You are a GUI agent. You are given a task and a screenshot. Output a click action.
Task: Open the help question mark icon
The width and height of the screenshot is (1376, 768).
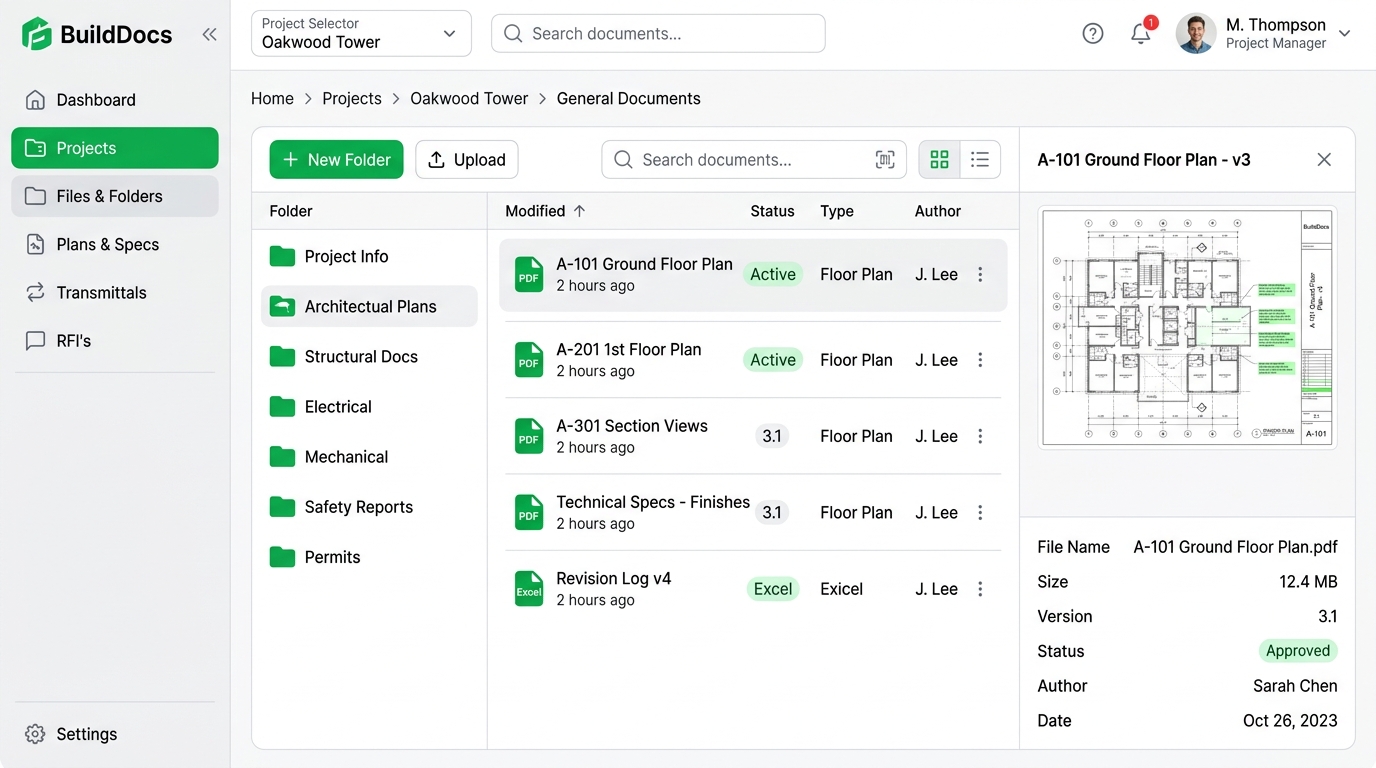pos(1093,34)
